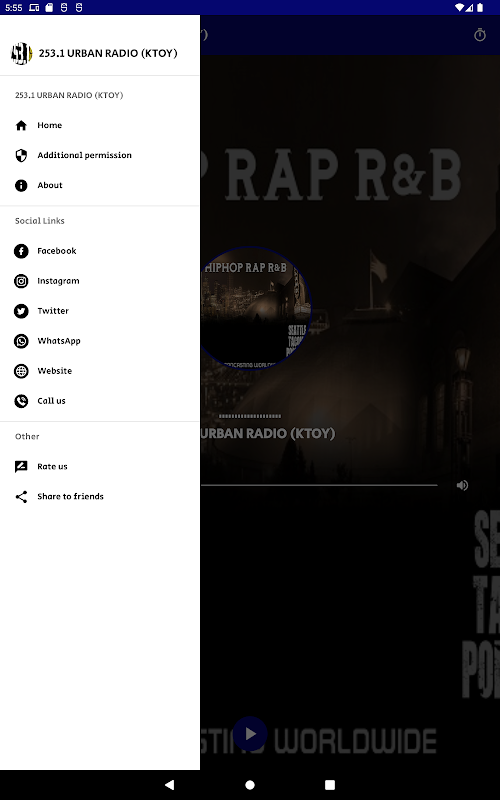The image size is (500, 800).
Task: Tap the Additional permission shield icon
Action: click(x=21, y=156)
